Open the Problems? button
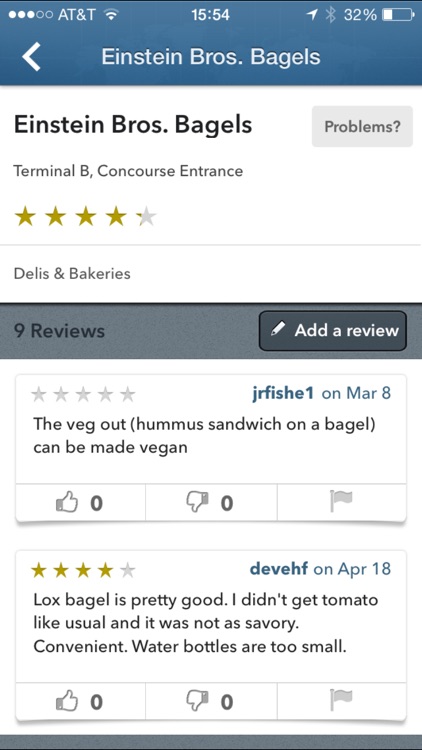This screenshot has width=422, height=750. pyautogui.click(x=362, y=126)
